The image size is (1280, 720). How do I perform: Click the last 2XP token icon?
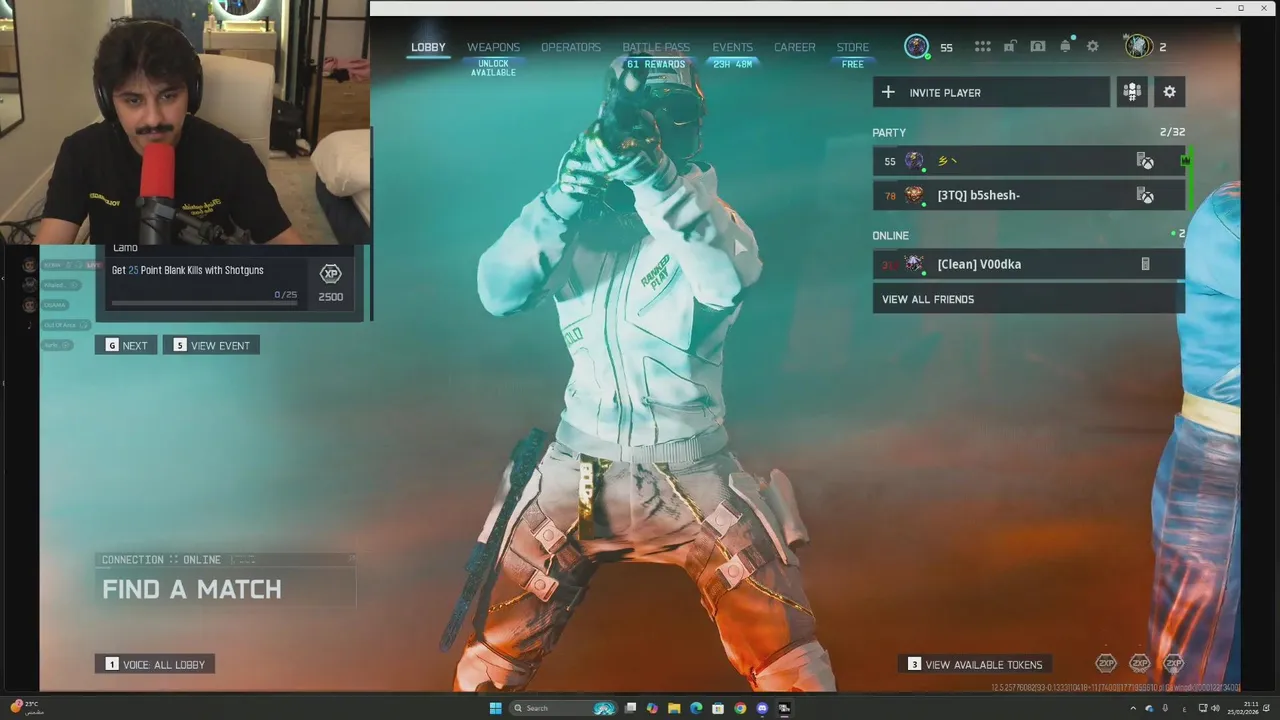pyautogui.click(x=1174, y=663)
